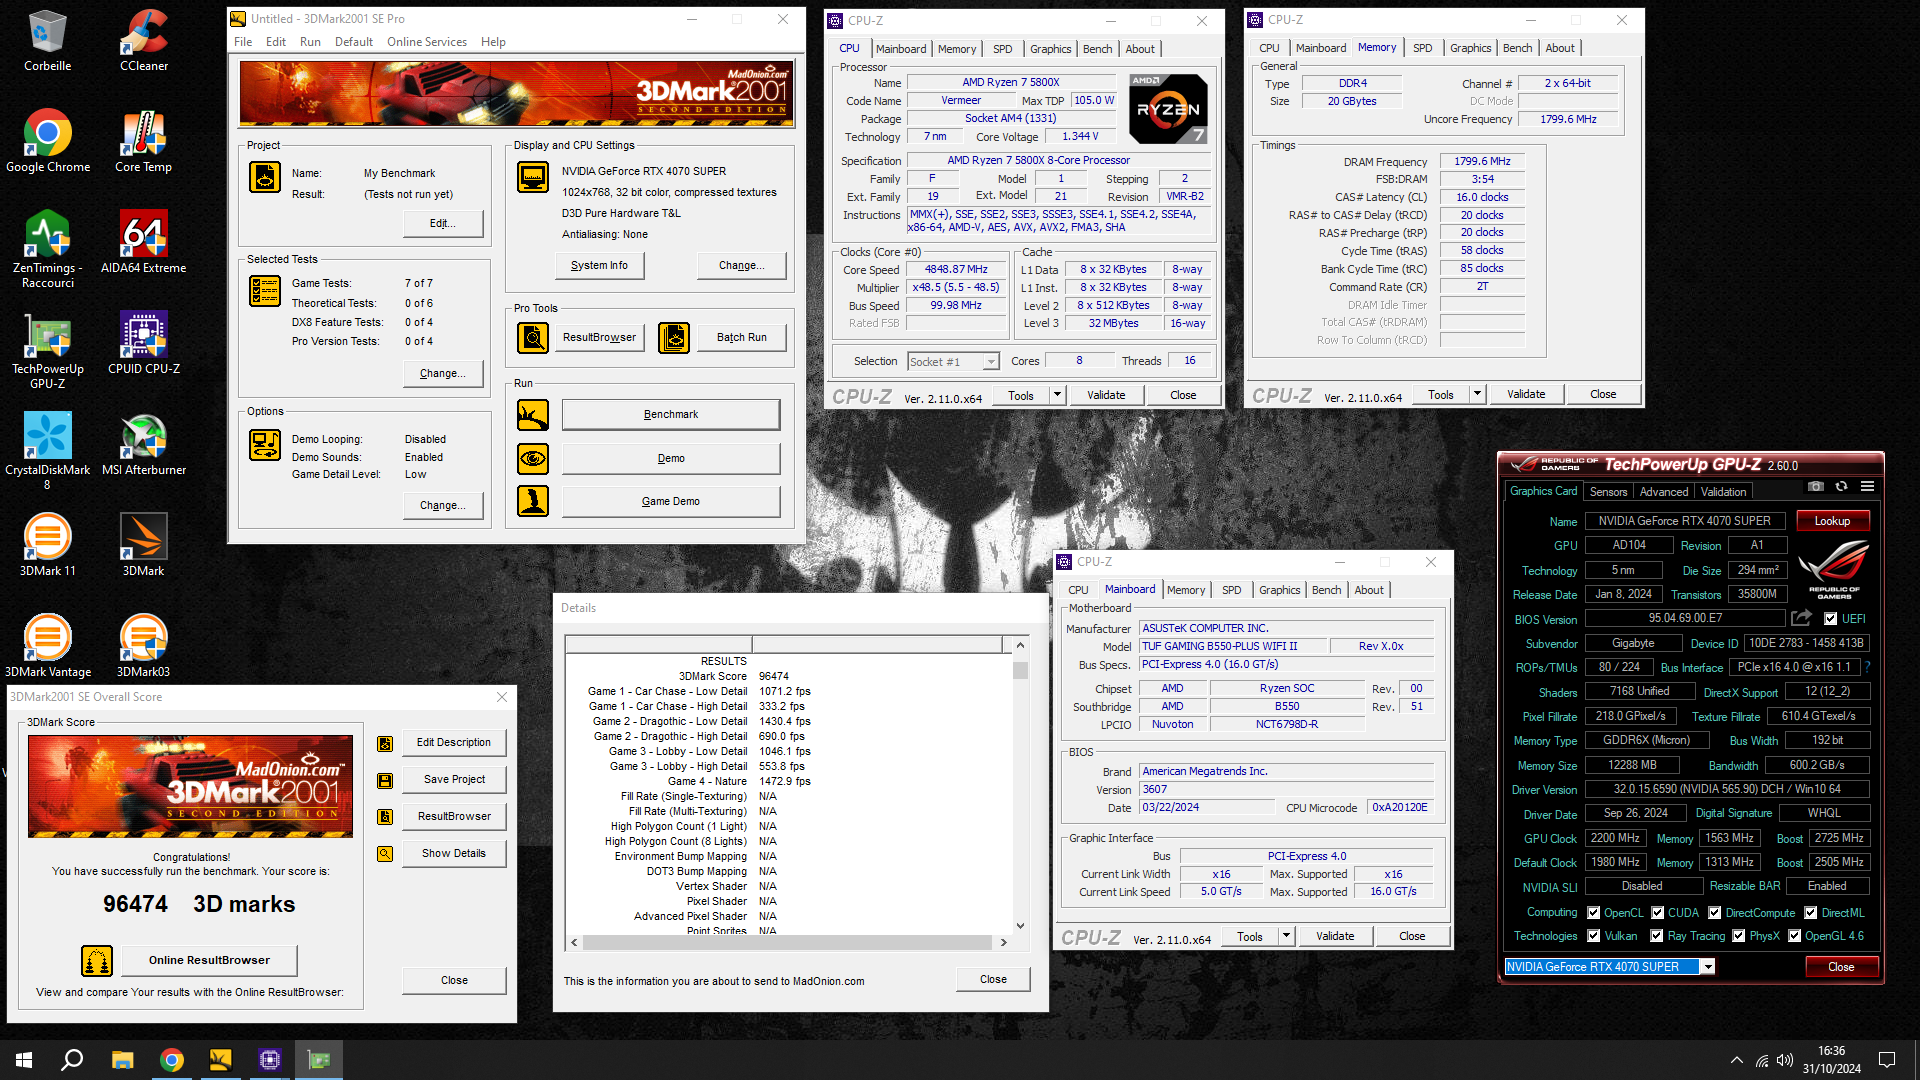Expand Tools dropdown arrow in CPU-Z CPU window
This screenshot has height=1080, width=1920.
(x=1057, y=395)
